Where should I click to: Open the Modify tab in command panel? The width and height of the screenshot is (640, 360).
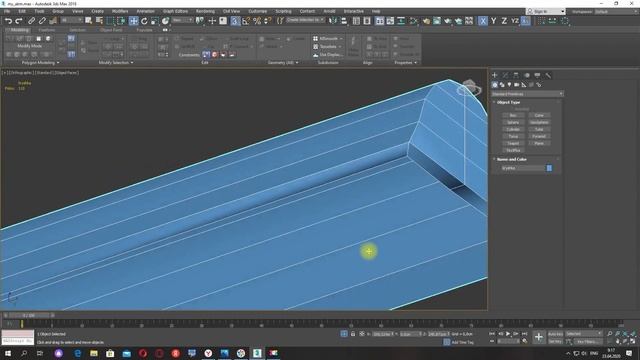click(x=505, y=75)
